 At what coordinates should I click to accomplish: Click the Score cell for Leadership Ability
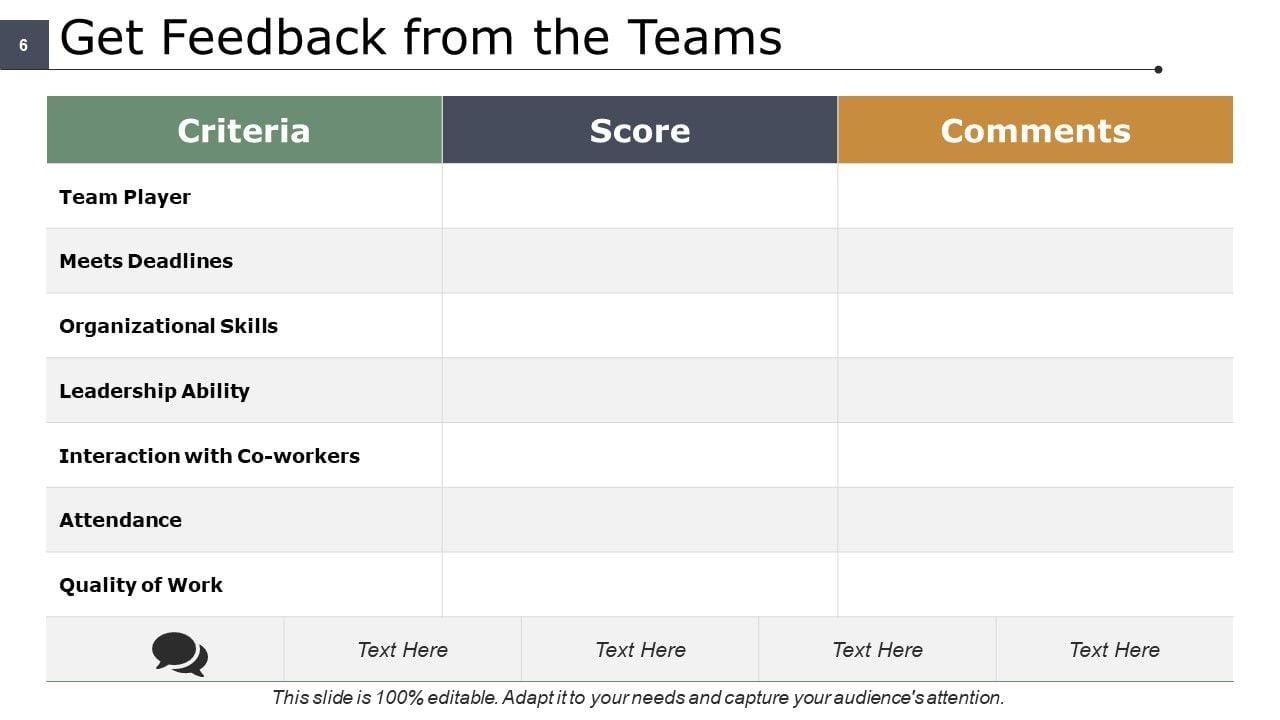(640, 391)
